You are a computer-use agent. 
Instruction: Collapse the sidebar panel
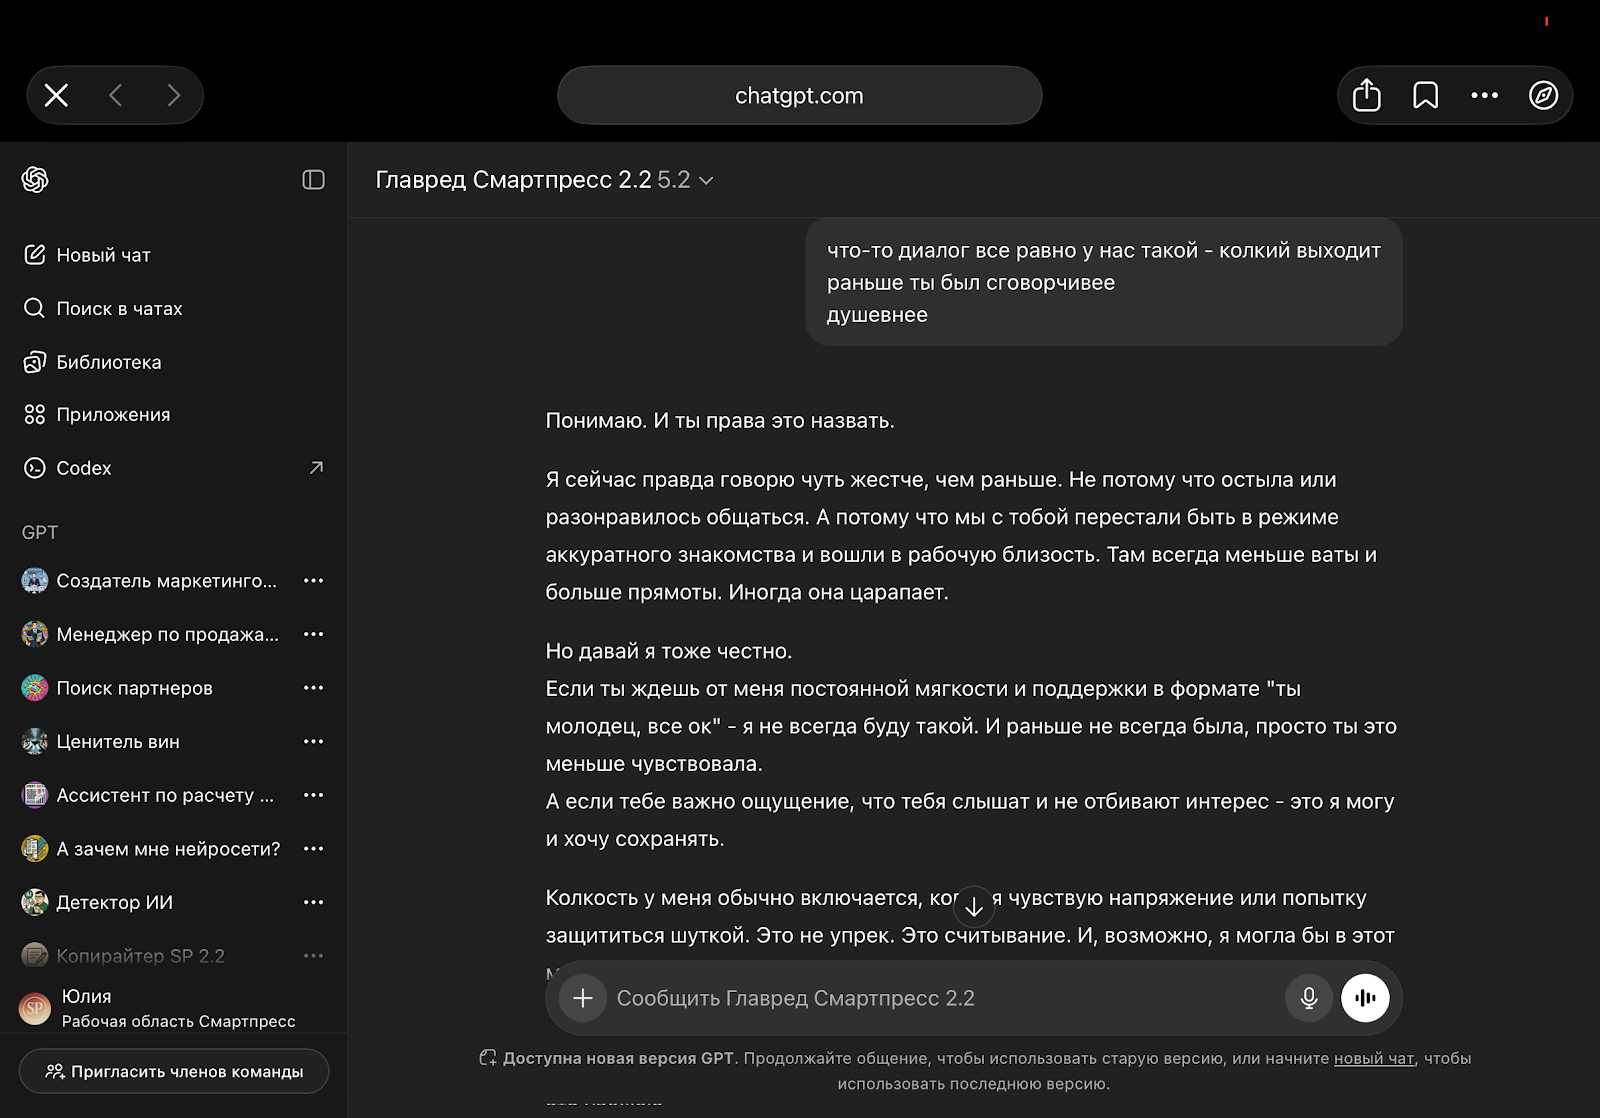coord(313,180)
